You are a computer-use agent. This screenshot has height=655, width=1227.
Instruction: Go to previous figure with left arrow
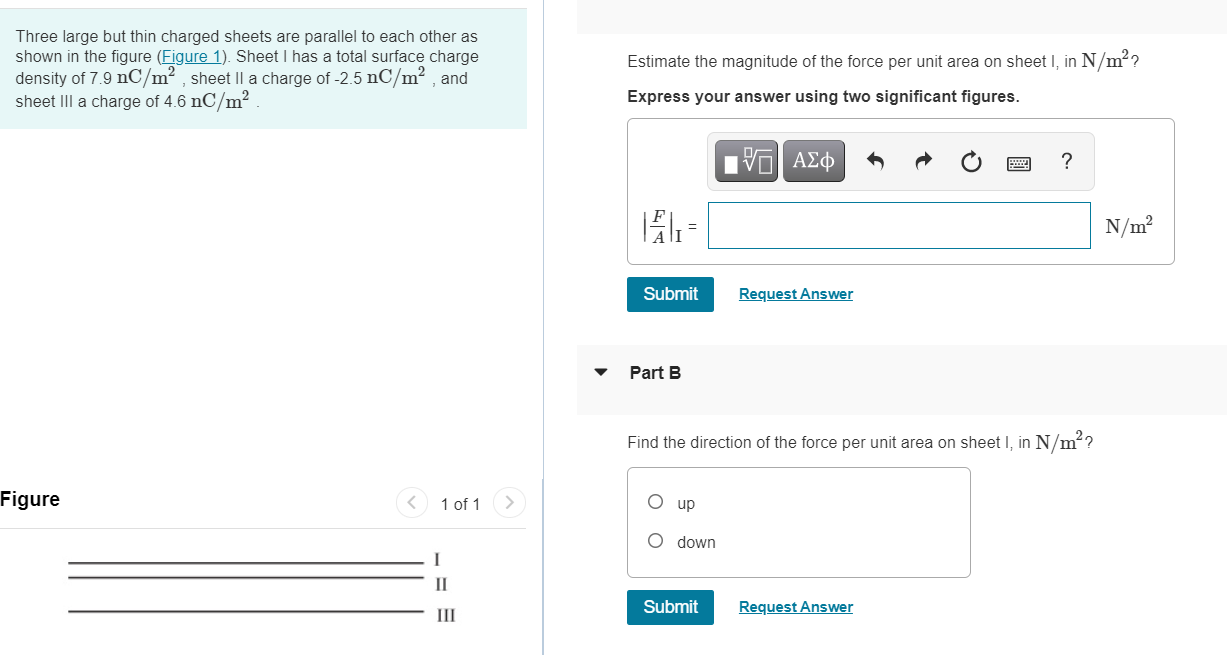click(x=411, y=503)
